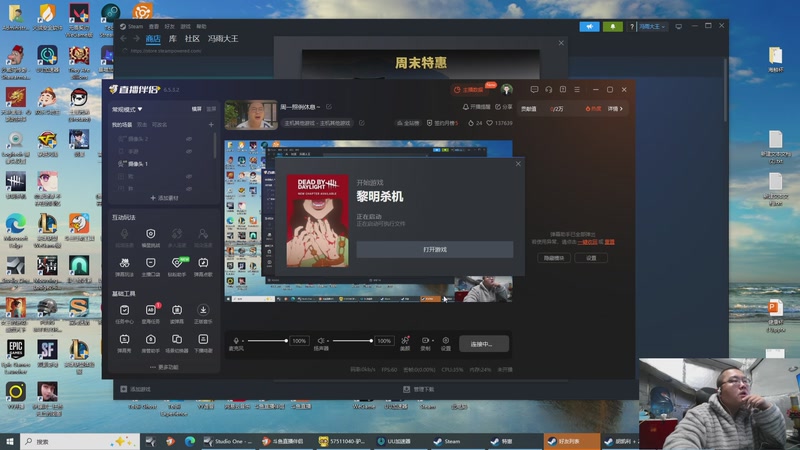Add a new scene with the plus icon

pyautogui.click(x=211, y=124)
